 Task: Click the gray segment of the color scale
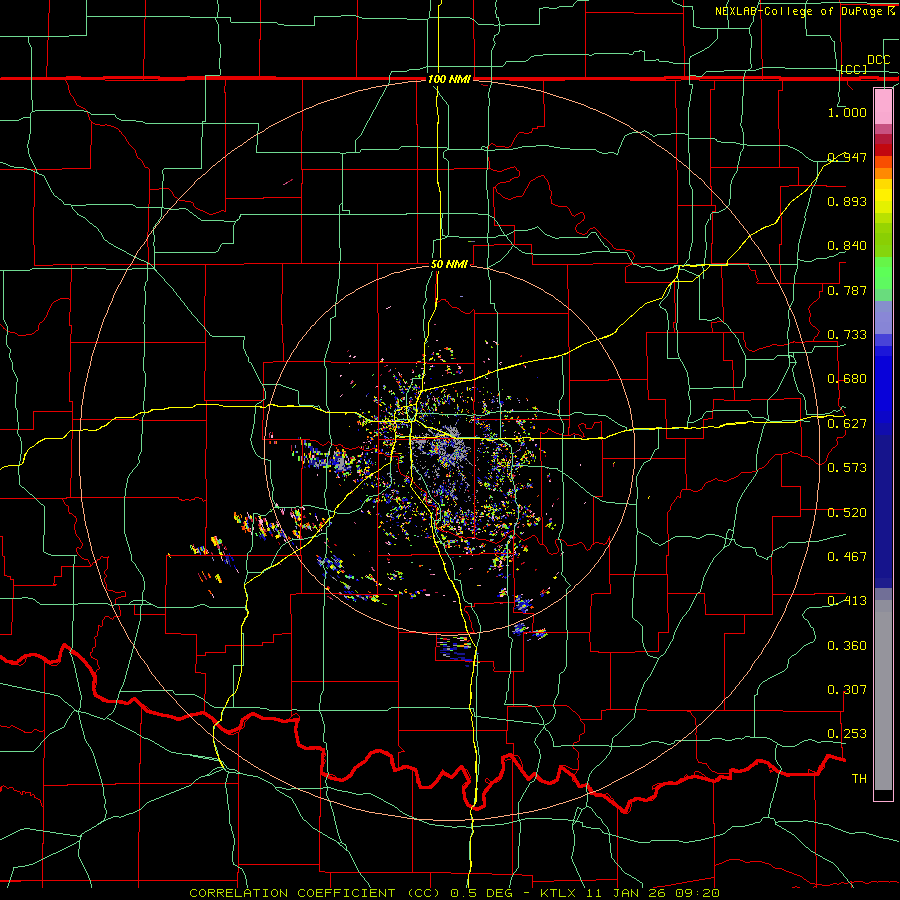(883, 695)
